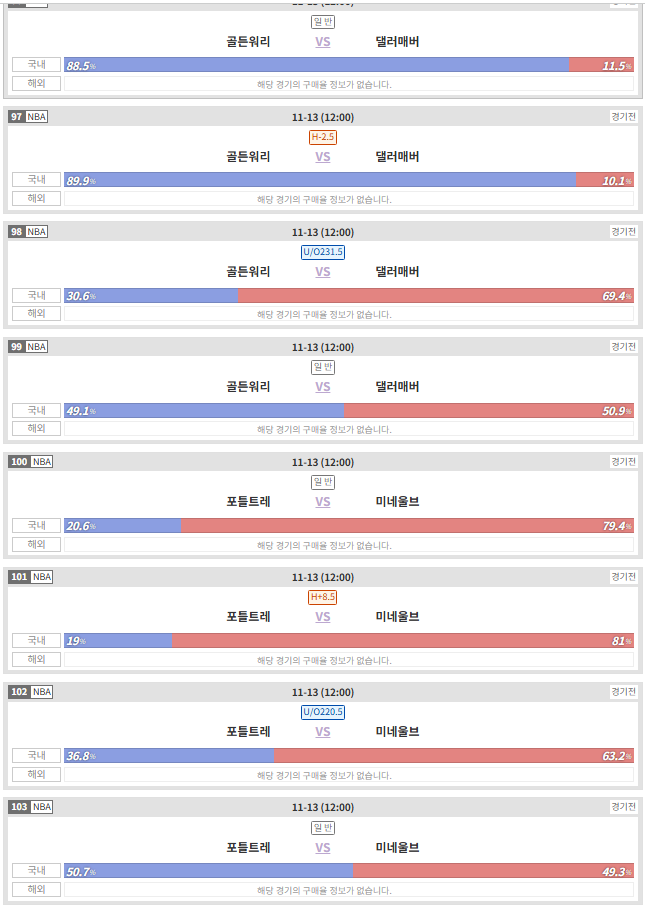Viewport: 645px width, 910px height.
Task: Select the 해외 label in match 98
Action: (37, 313)
